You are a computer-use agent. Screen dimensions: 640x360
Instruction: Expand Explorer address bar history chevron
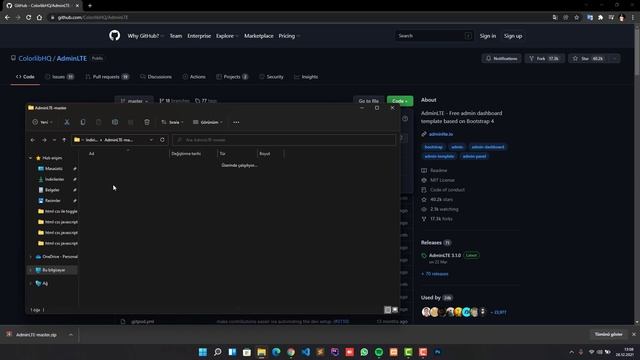click(151, 140)
